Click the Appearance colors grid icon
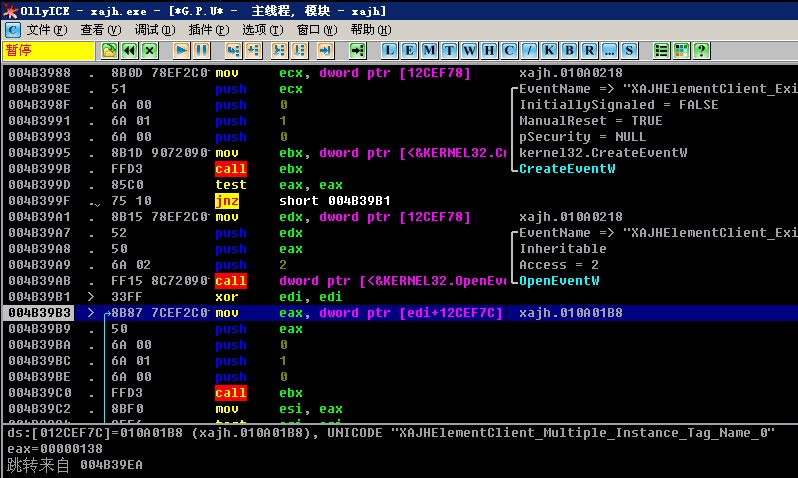Image resolution: width=798 pixels, height=478 pixels. point(681,50)
